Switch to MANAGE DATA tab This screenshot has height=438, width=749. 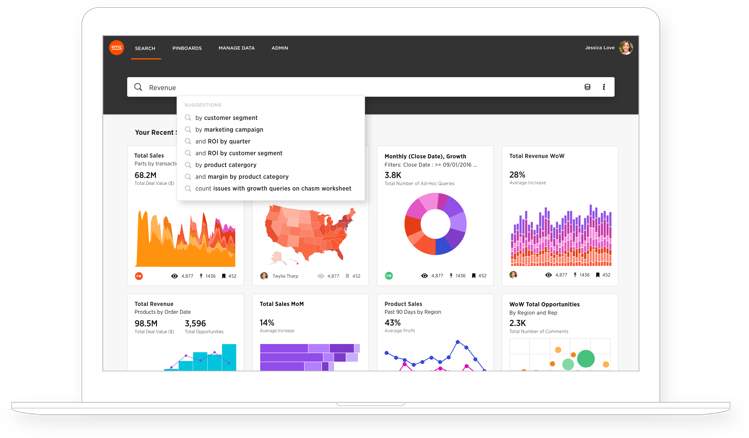[236, 48]
